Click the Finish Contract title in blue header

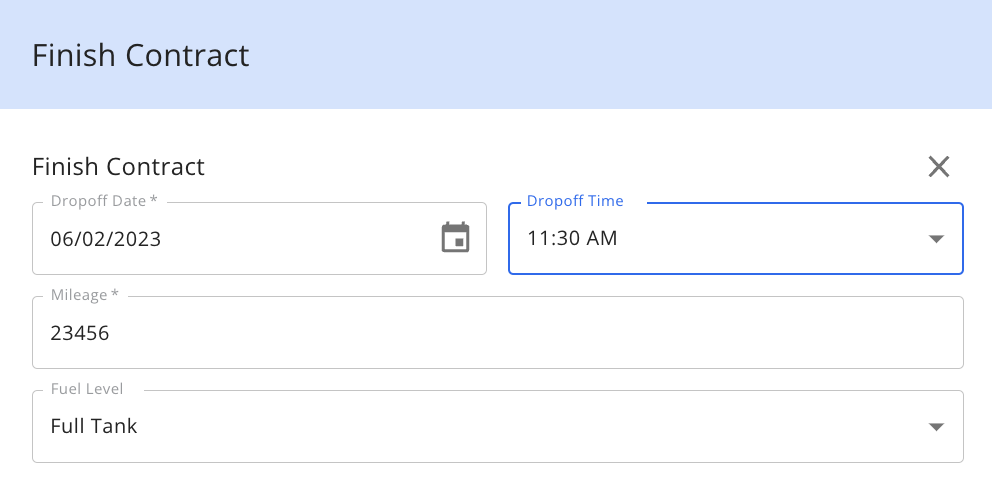(140, 56)
